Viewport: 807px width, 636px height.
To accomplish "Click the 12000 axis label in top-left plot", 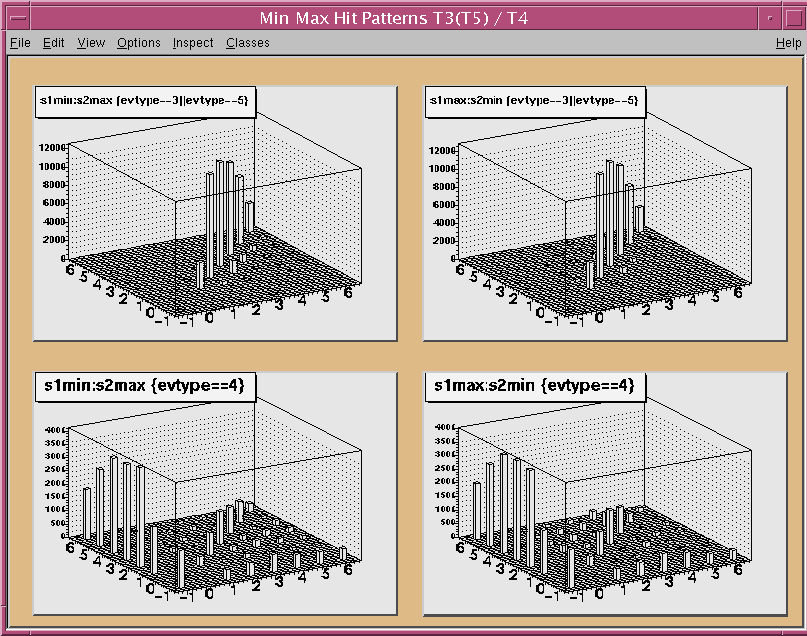I will pyautogui.click(x=52, y=148).
